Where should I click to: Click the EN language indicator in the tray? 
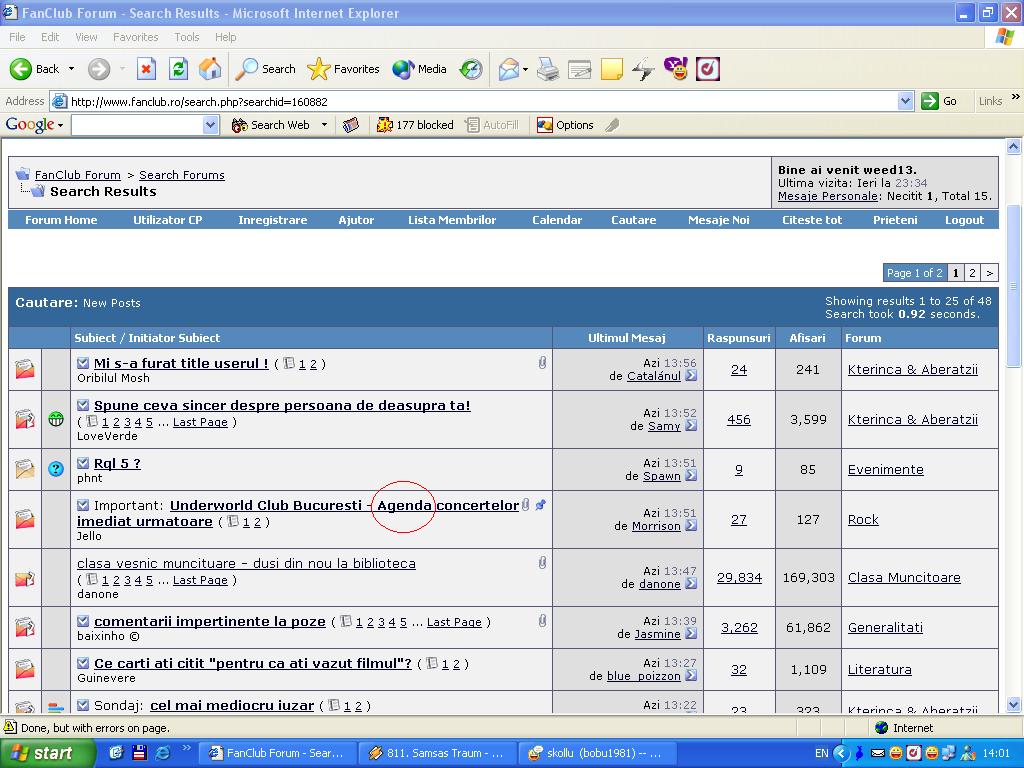coord(821,754)
